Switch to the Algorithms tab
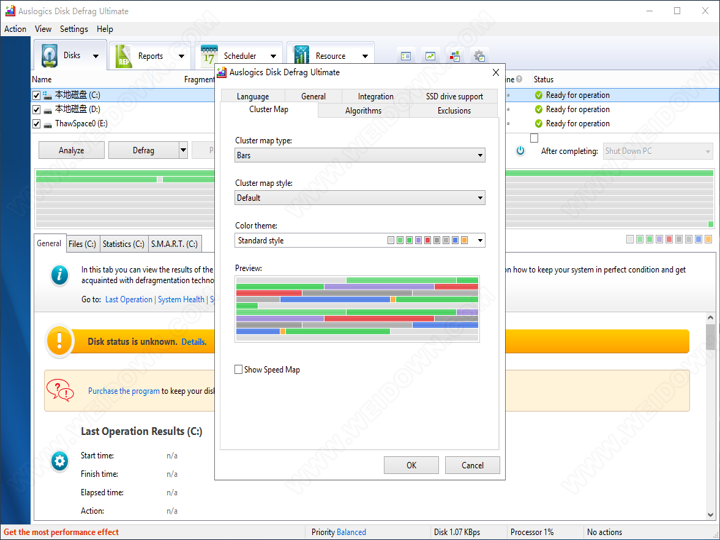 (363, 111)
